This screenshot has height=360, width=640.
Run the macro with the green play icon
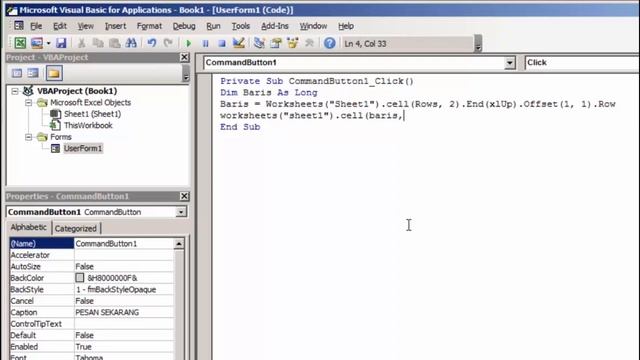coord(189,43)
